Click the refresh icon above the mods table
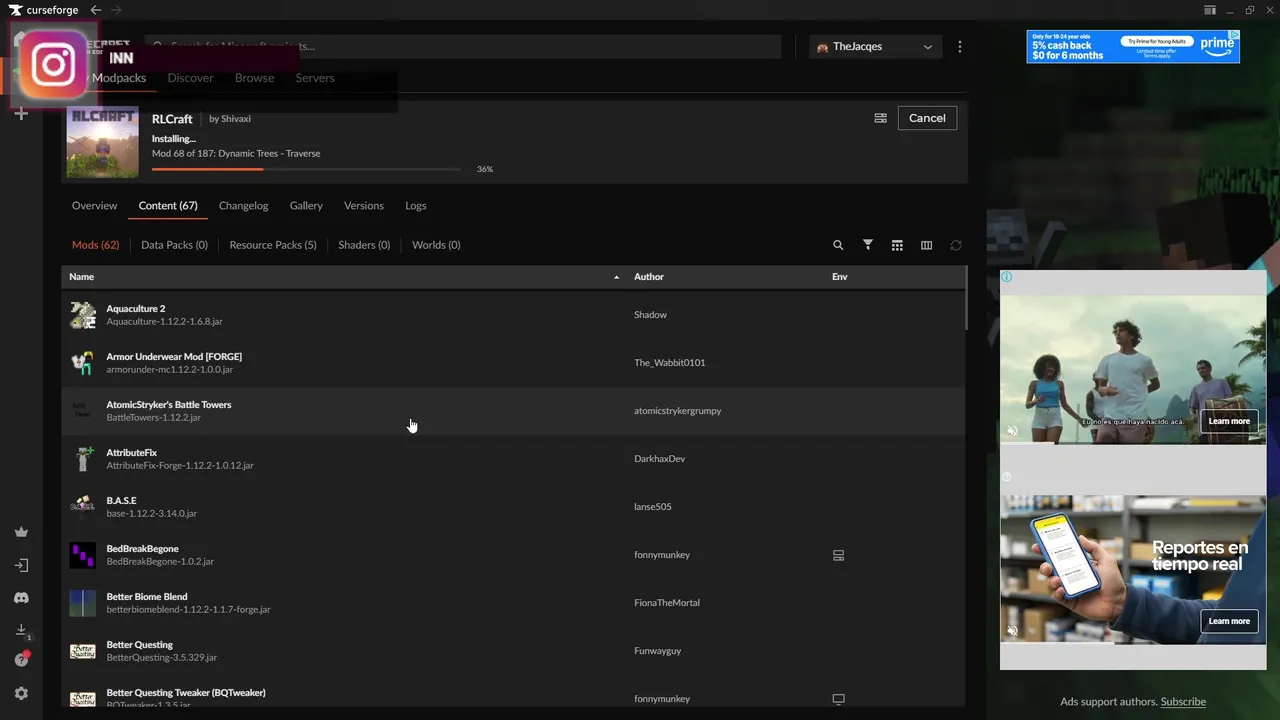Image resolution: width=1280 pixels, height=720 pixels. [956, 245]
